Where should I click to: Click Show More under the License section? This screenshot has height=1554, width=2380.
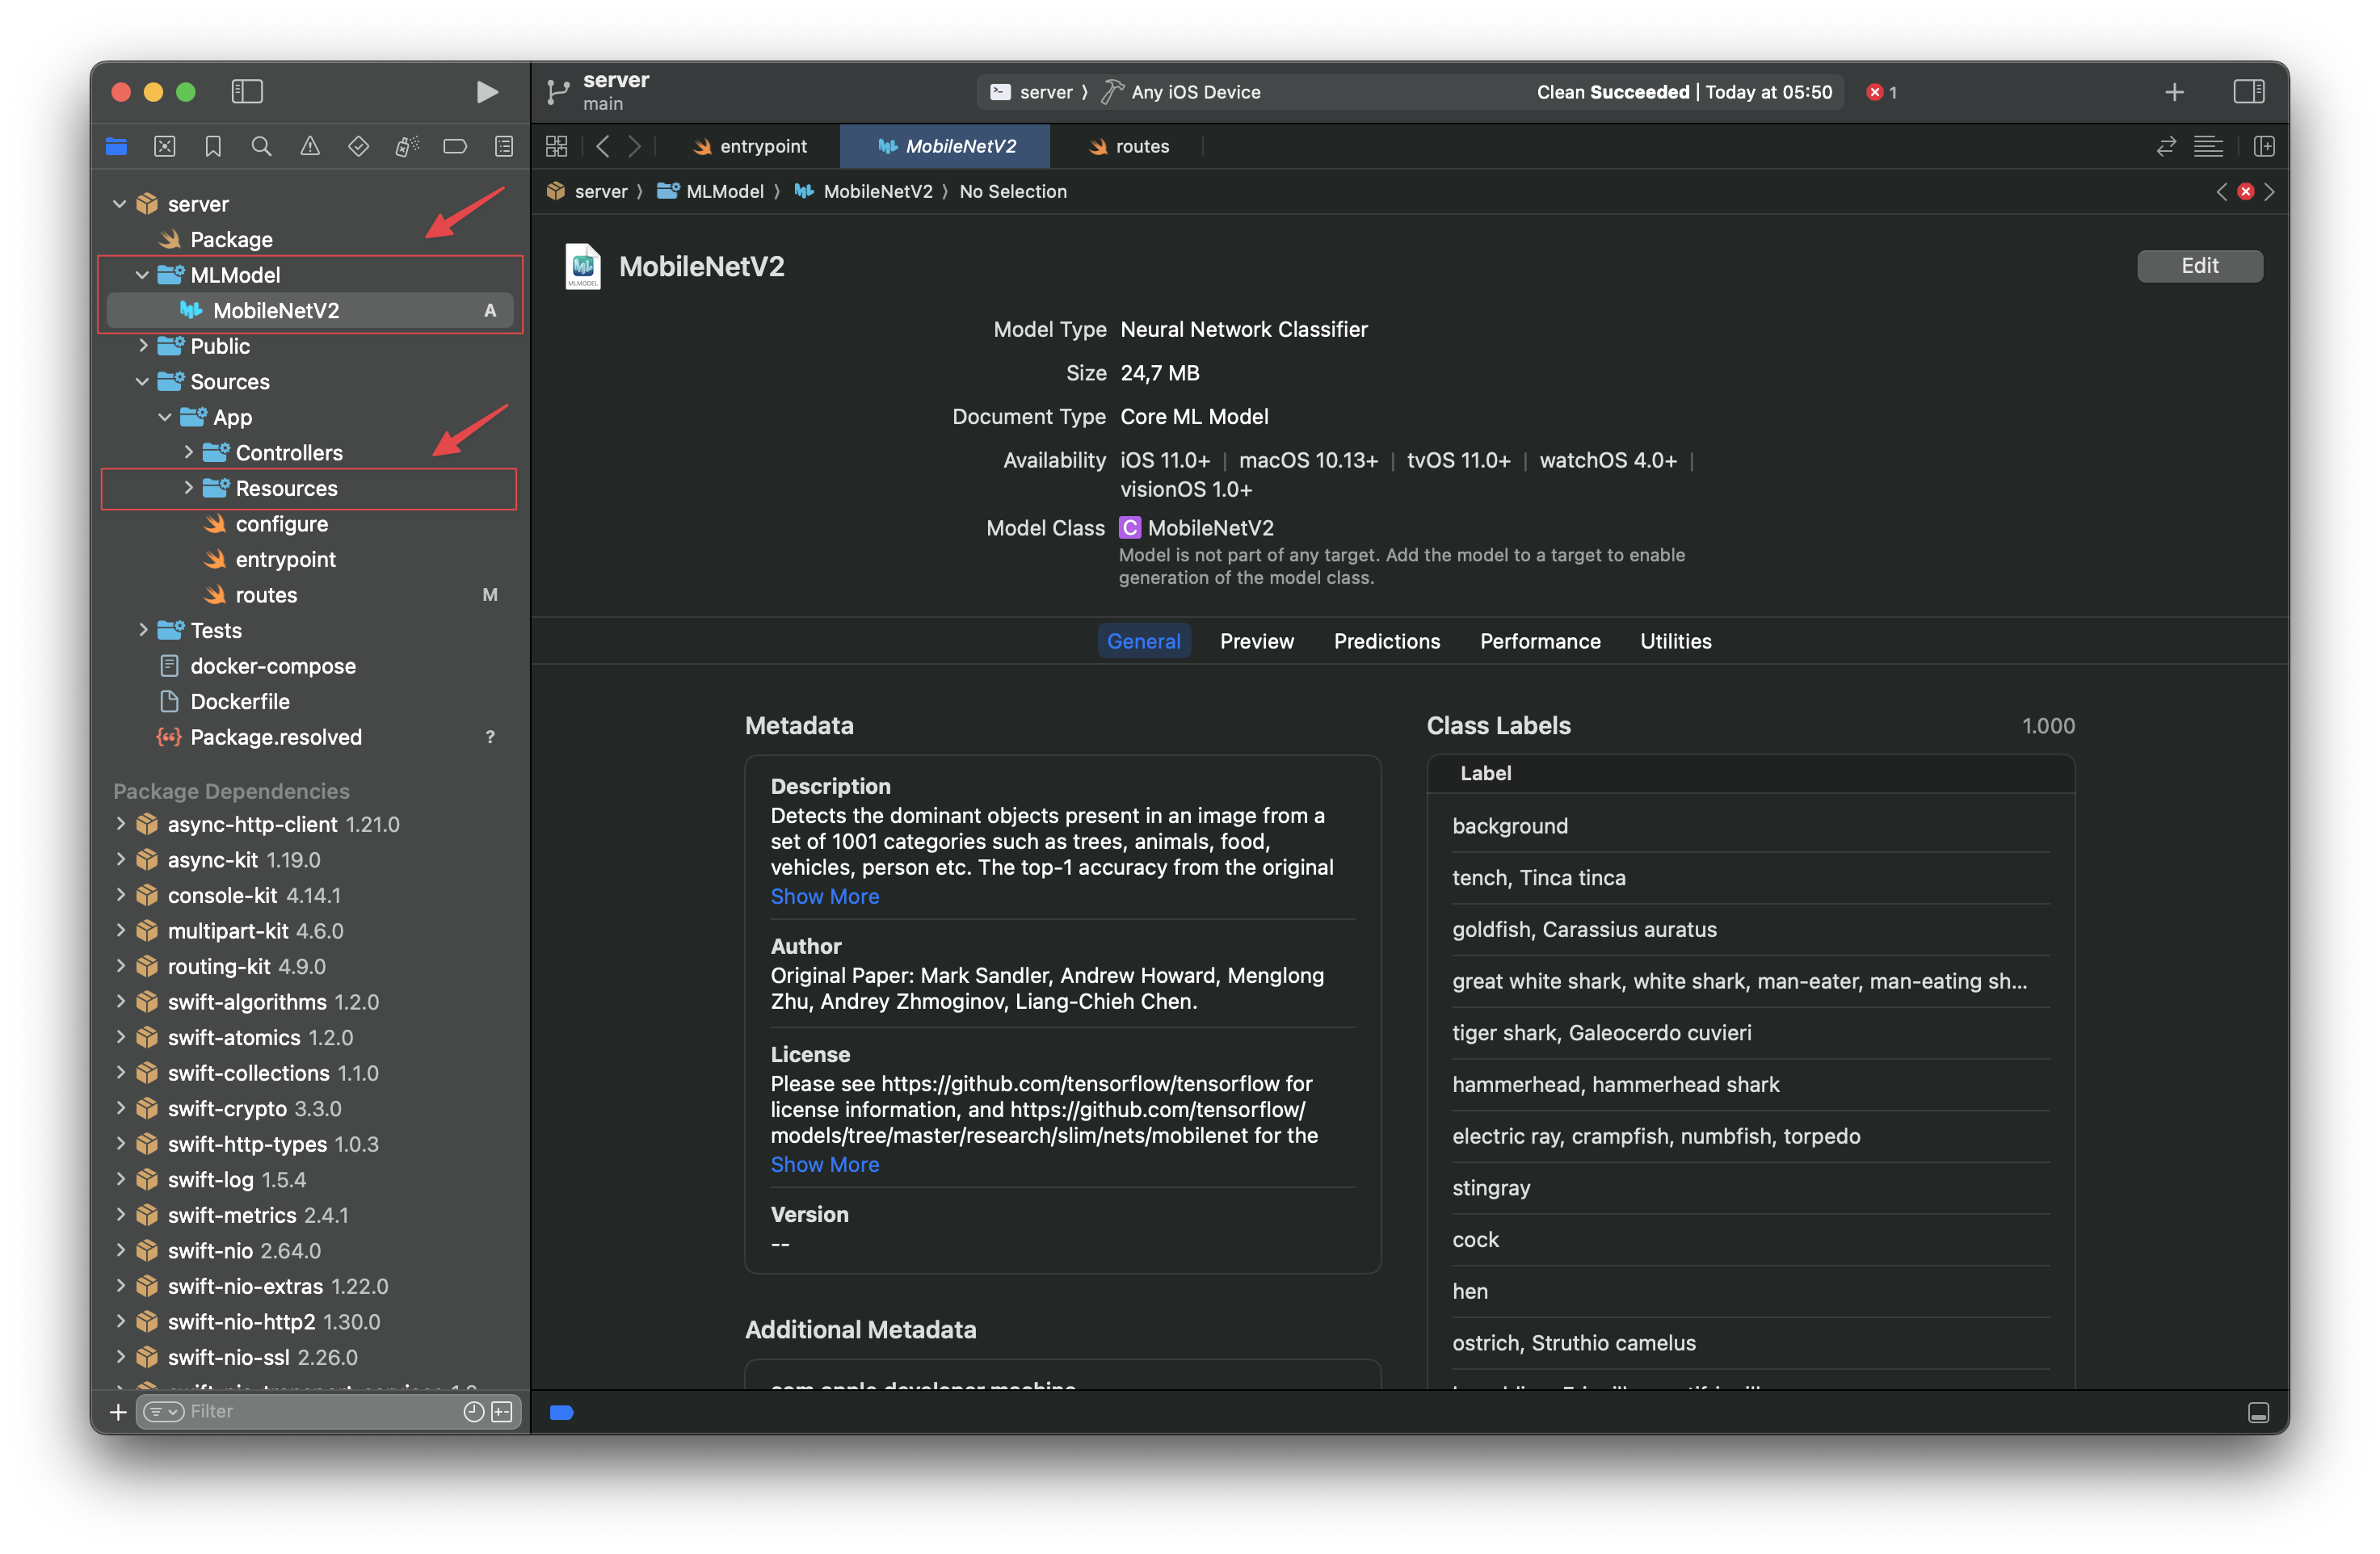[x=825, y=1164]
